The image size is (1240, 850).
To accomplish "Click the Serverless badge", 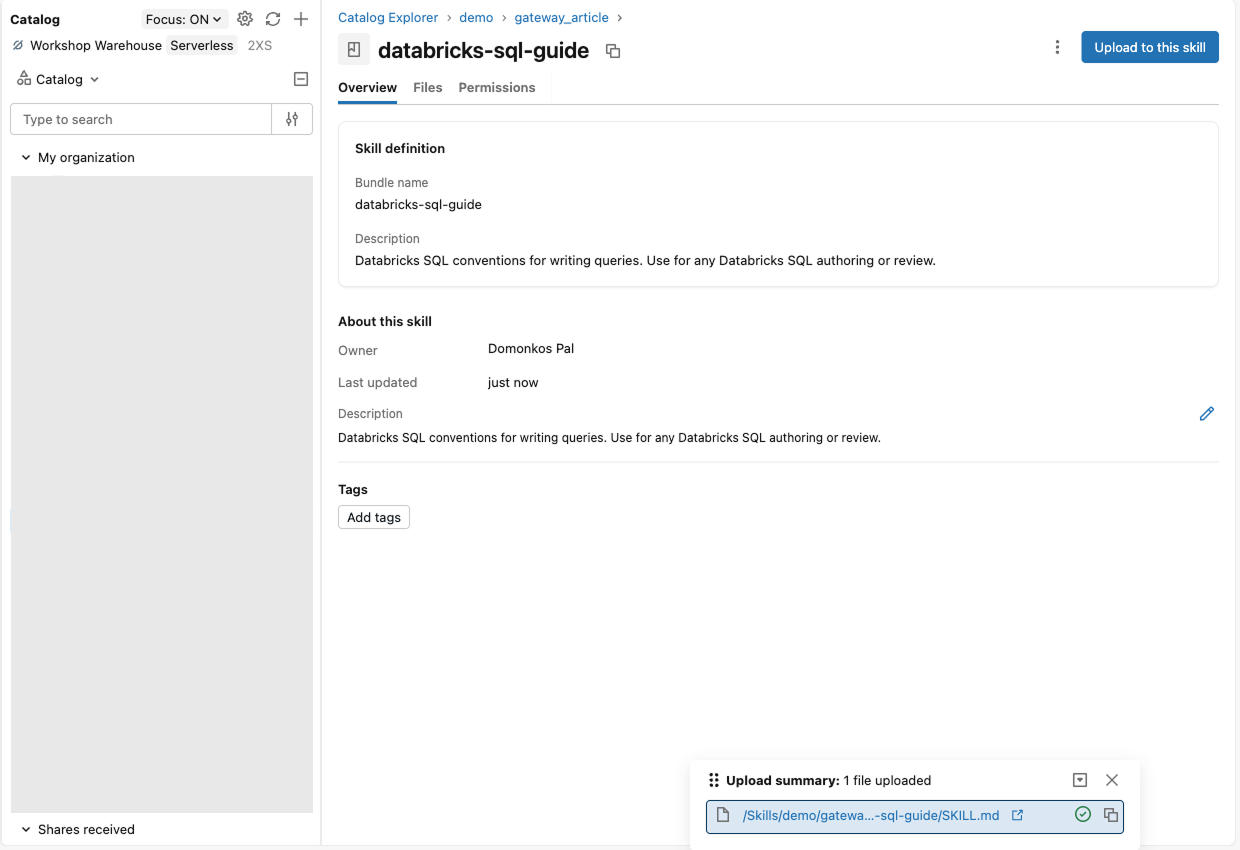I will (x=202, y=45).
